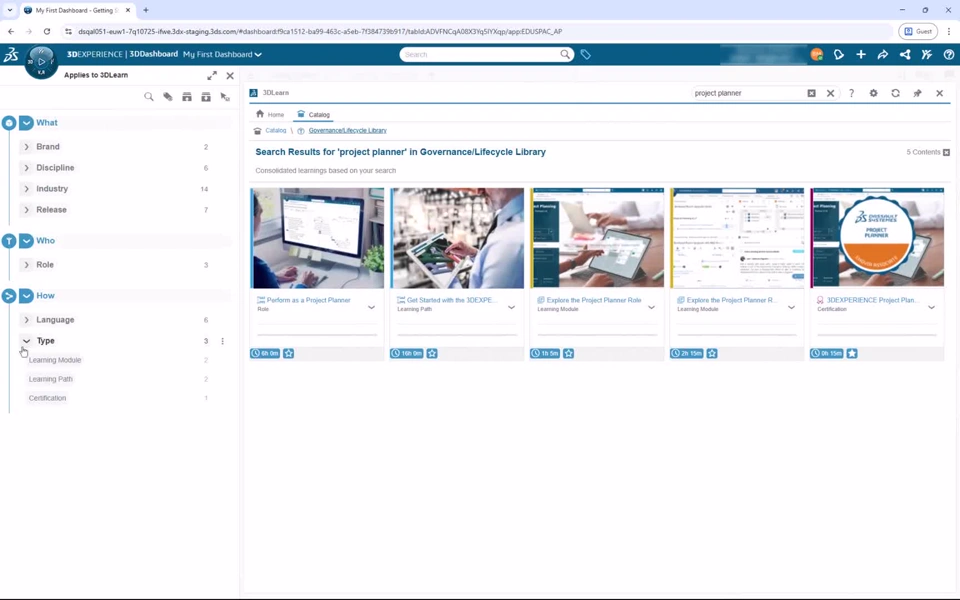
Task: Expand the Release tag group
Action: pos(26,210)
